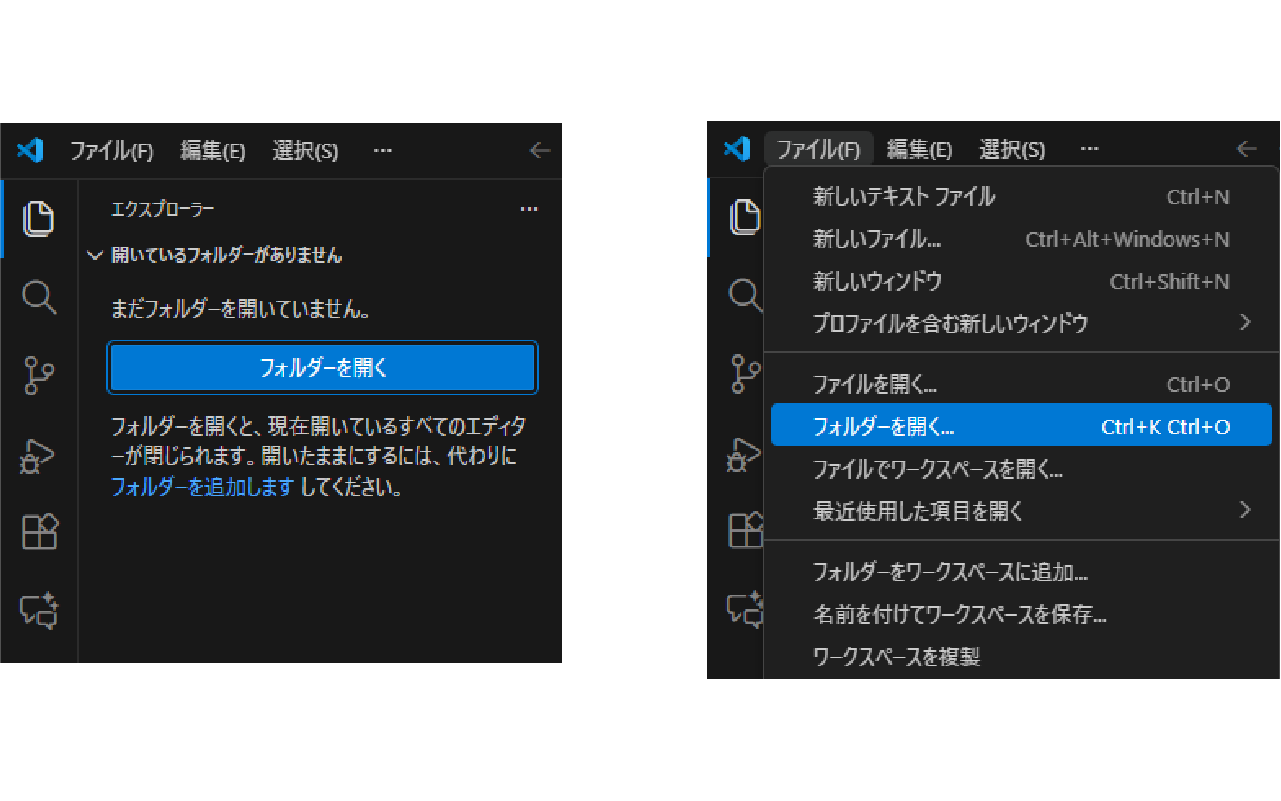Select フォルダーをワークスペースに追加... menu item

1021,572
